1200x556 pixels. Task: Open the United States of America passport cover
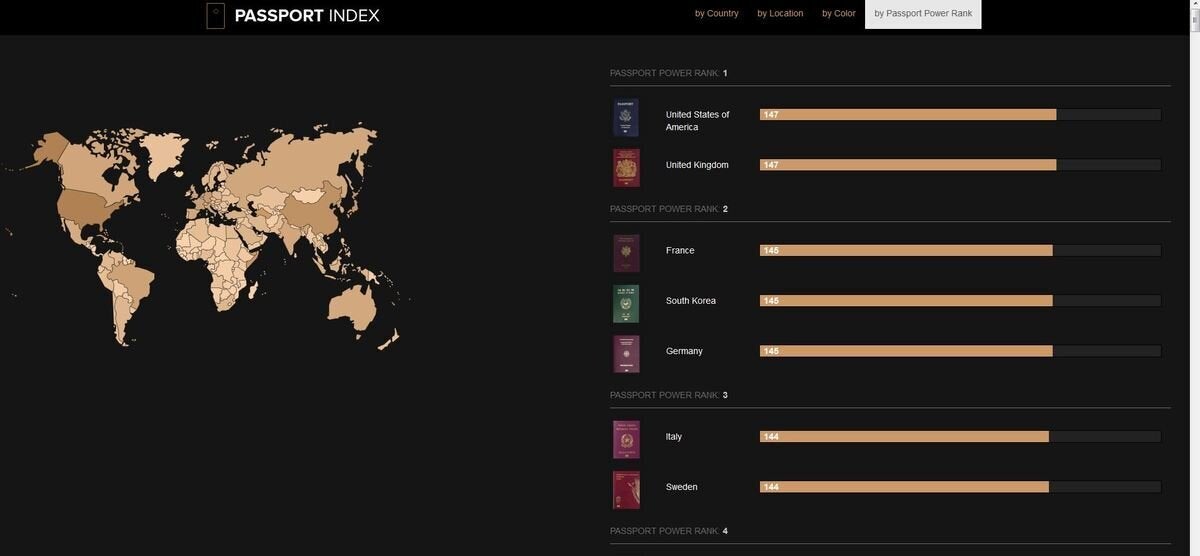626,118
